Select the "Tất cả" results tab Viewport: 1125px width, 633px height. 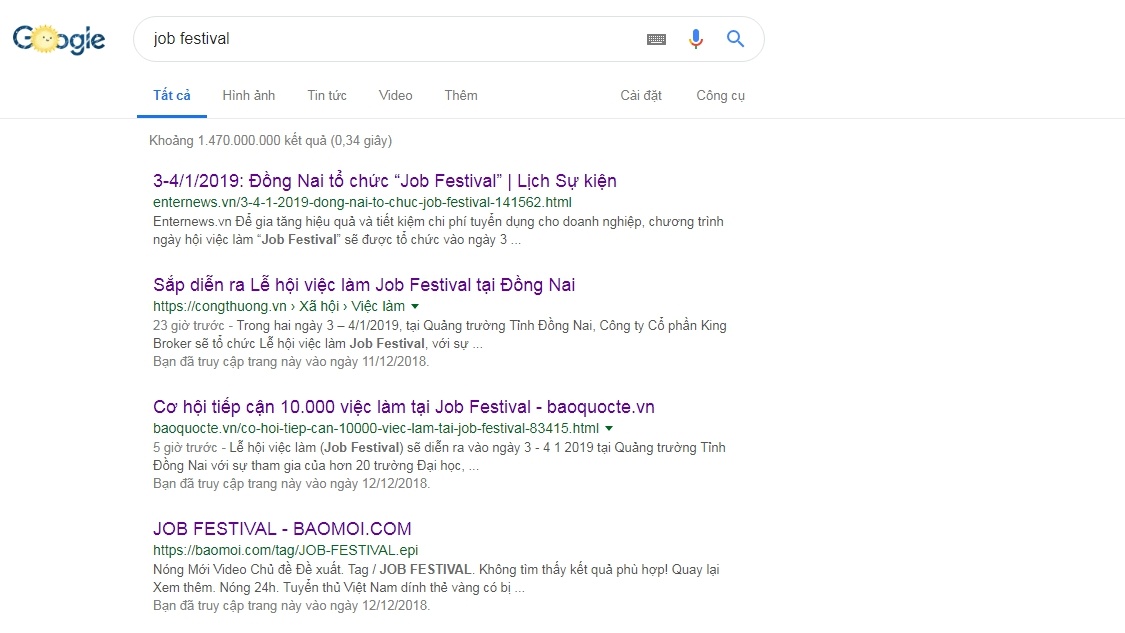click(x=171, y=95)
